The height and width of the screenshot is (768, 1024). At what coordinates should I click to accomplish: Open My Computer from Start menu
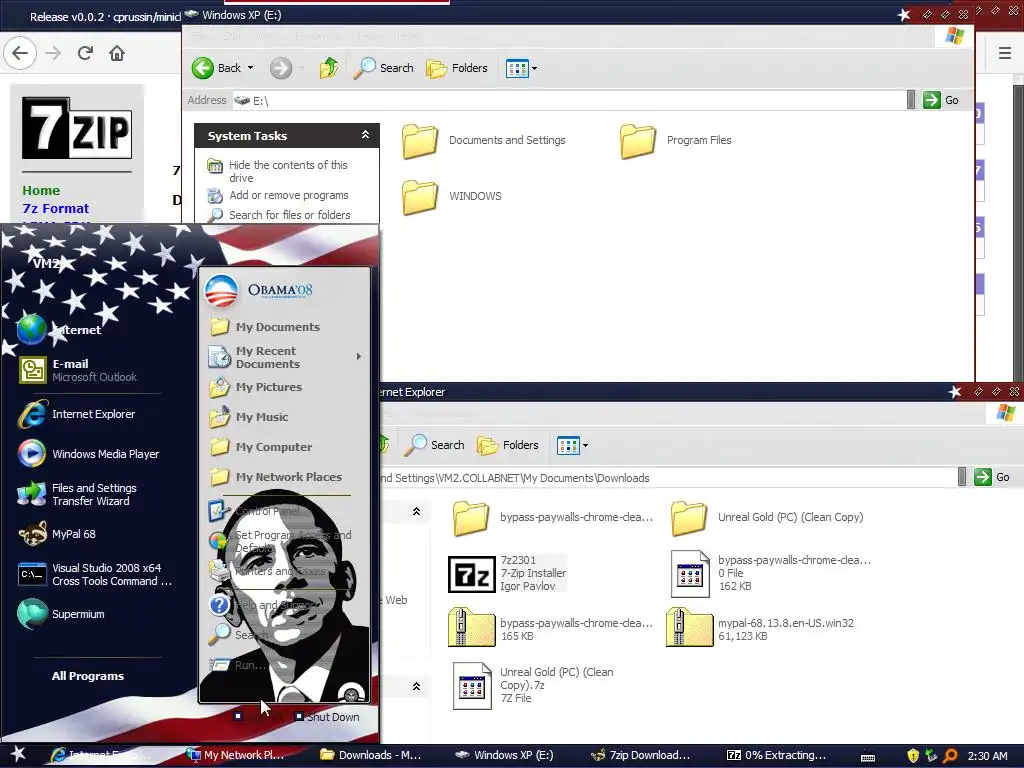261,447
